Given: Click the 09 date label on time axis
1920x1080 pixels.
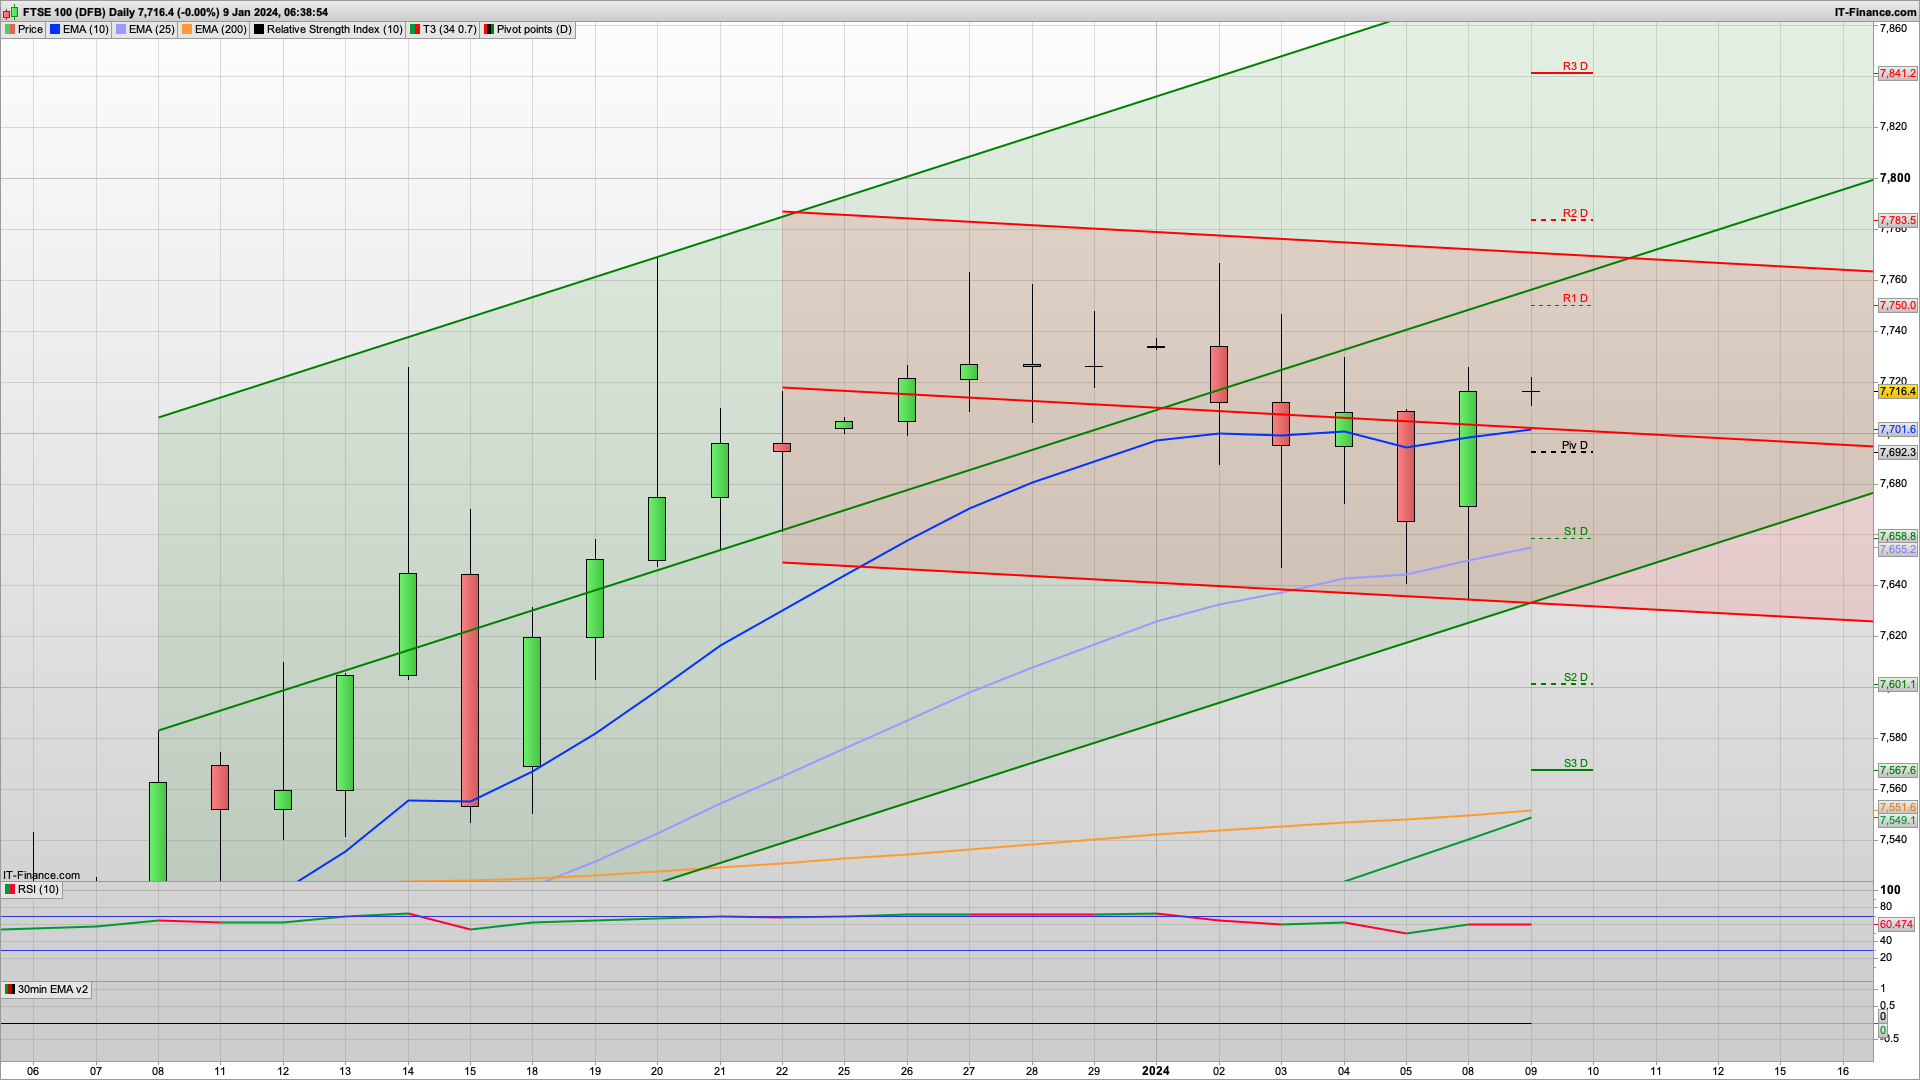Looking at the screenshot, I should (x=1531, y=1070).
